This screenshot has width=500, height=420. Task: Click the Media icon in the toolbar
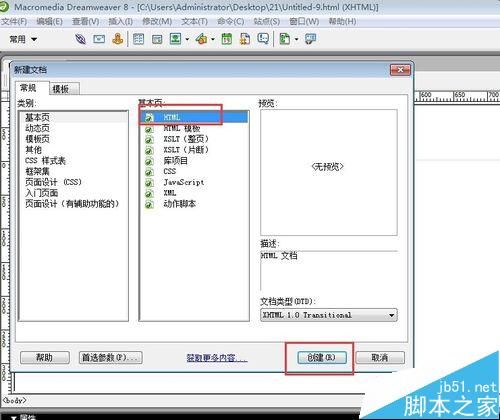click(x=202, y=39)
